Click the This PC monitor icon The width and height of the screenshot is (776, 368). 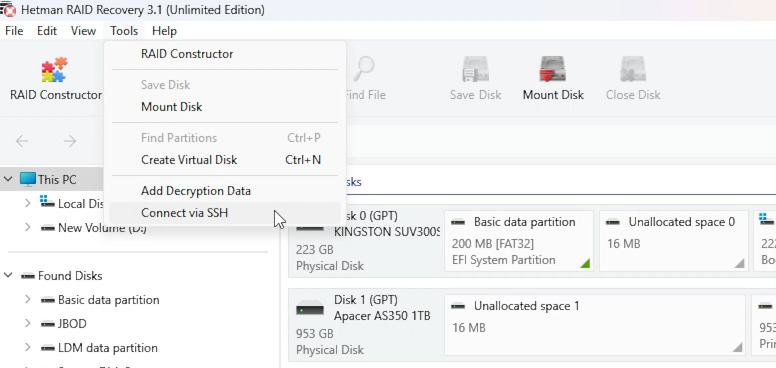(28, 179)
